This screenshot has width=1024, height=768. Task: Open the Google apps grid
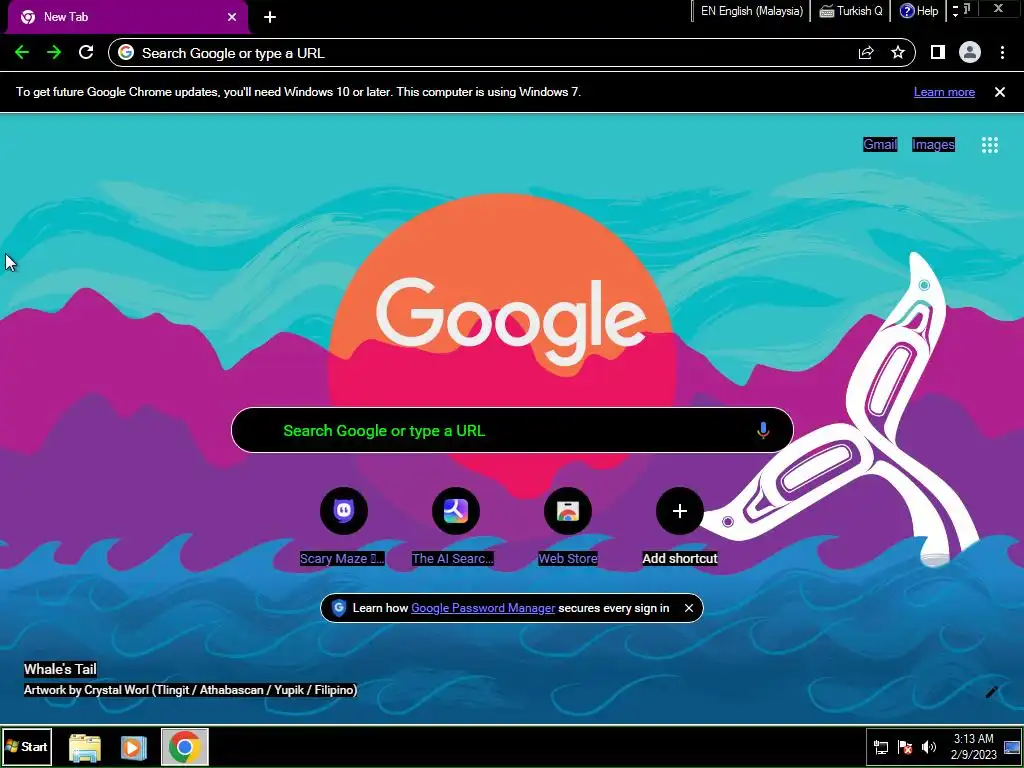coord(990,145)
